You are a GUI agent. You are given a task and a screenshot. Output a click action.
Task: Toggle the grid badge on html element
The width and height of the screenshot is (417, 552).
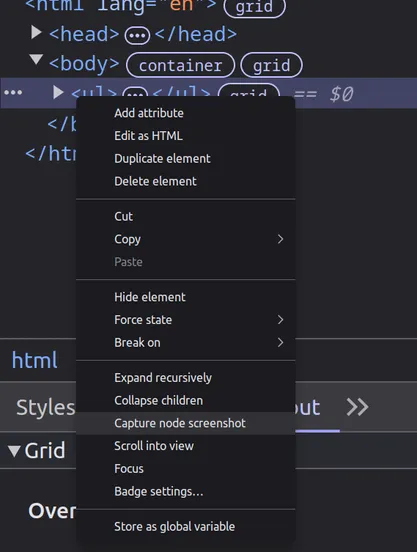click(x=254, y=7)
